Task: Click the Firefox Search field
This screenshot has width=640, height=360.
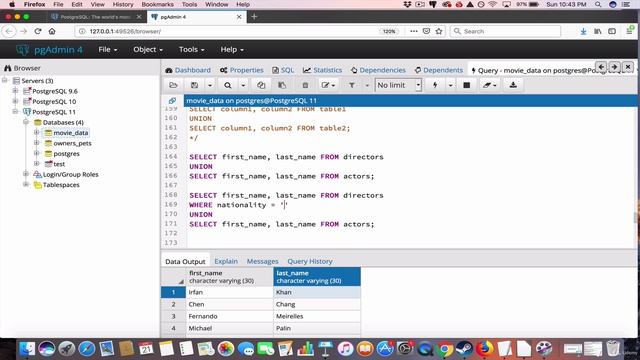Action: point(505,31)
